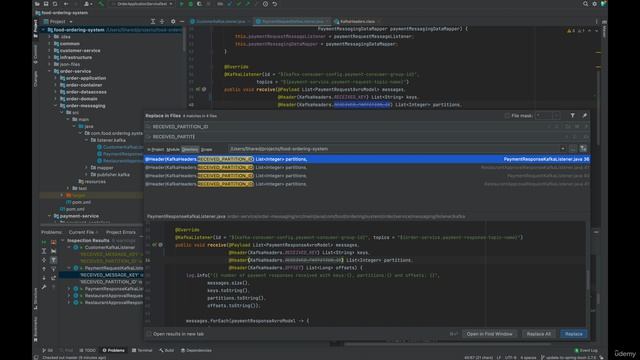Screen dimensions: 640x360
Task: Expand the customer-service module
Action: coord(50,51)
